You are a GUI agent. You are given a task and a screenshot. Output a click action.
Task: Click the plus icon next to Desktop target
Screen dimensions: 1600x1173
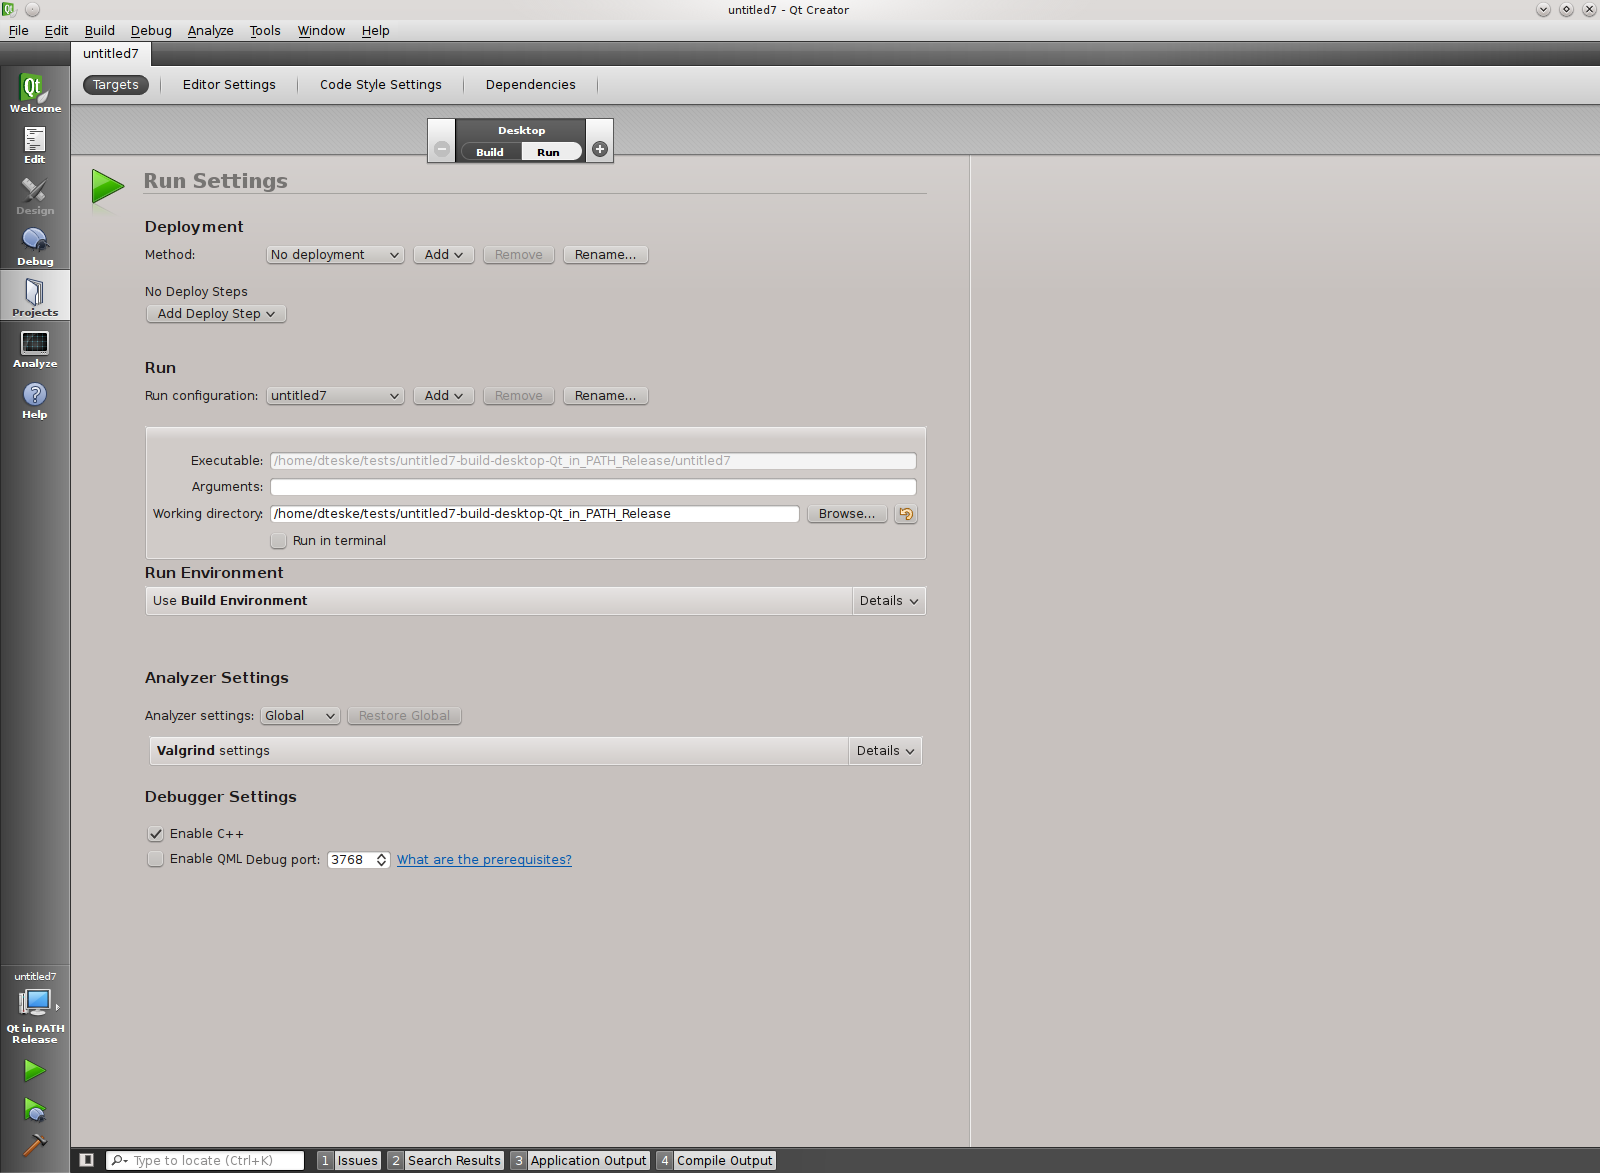point(600,149)
